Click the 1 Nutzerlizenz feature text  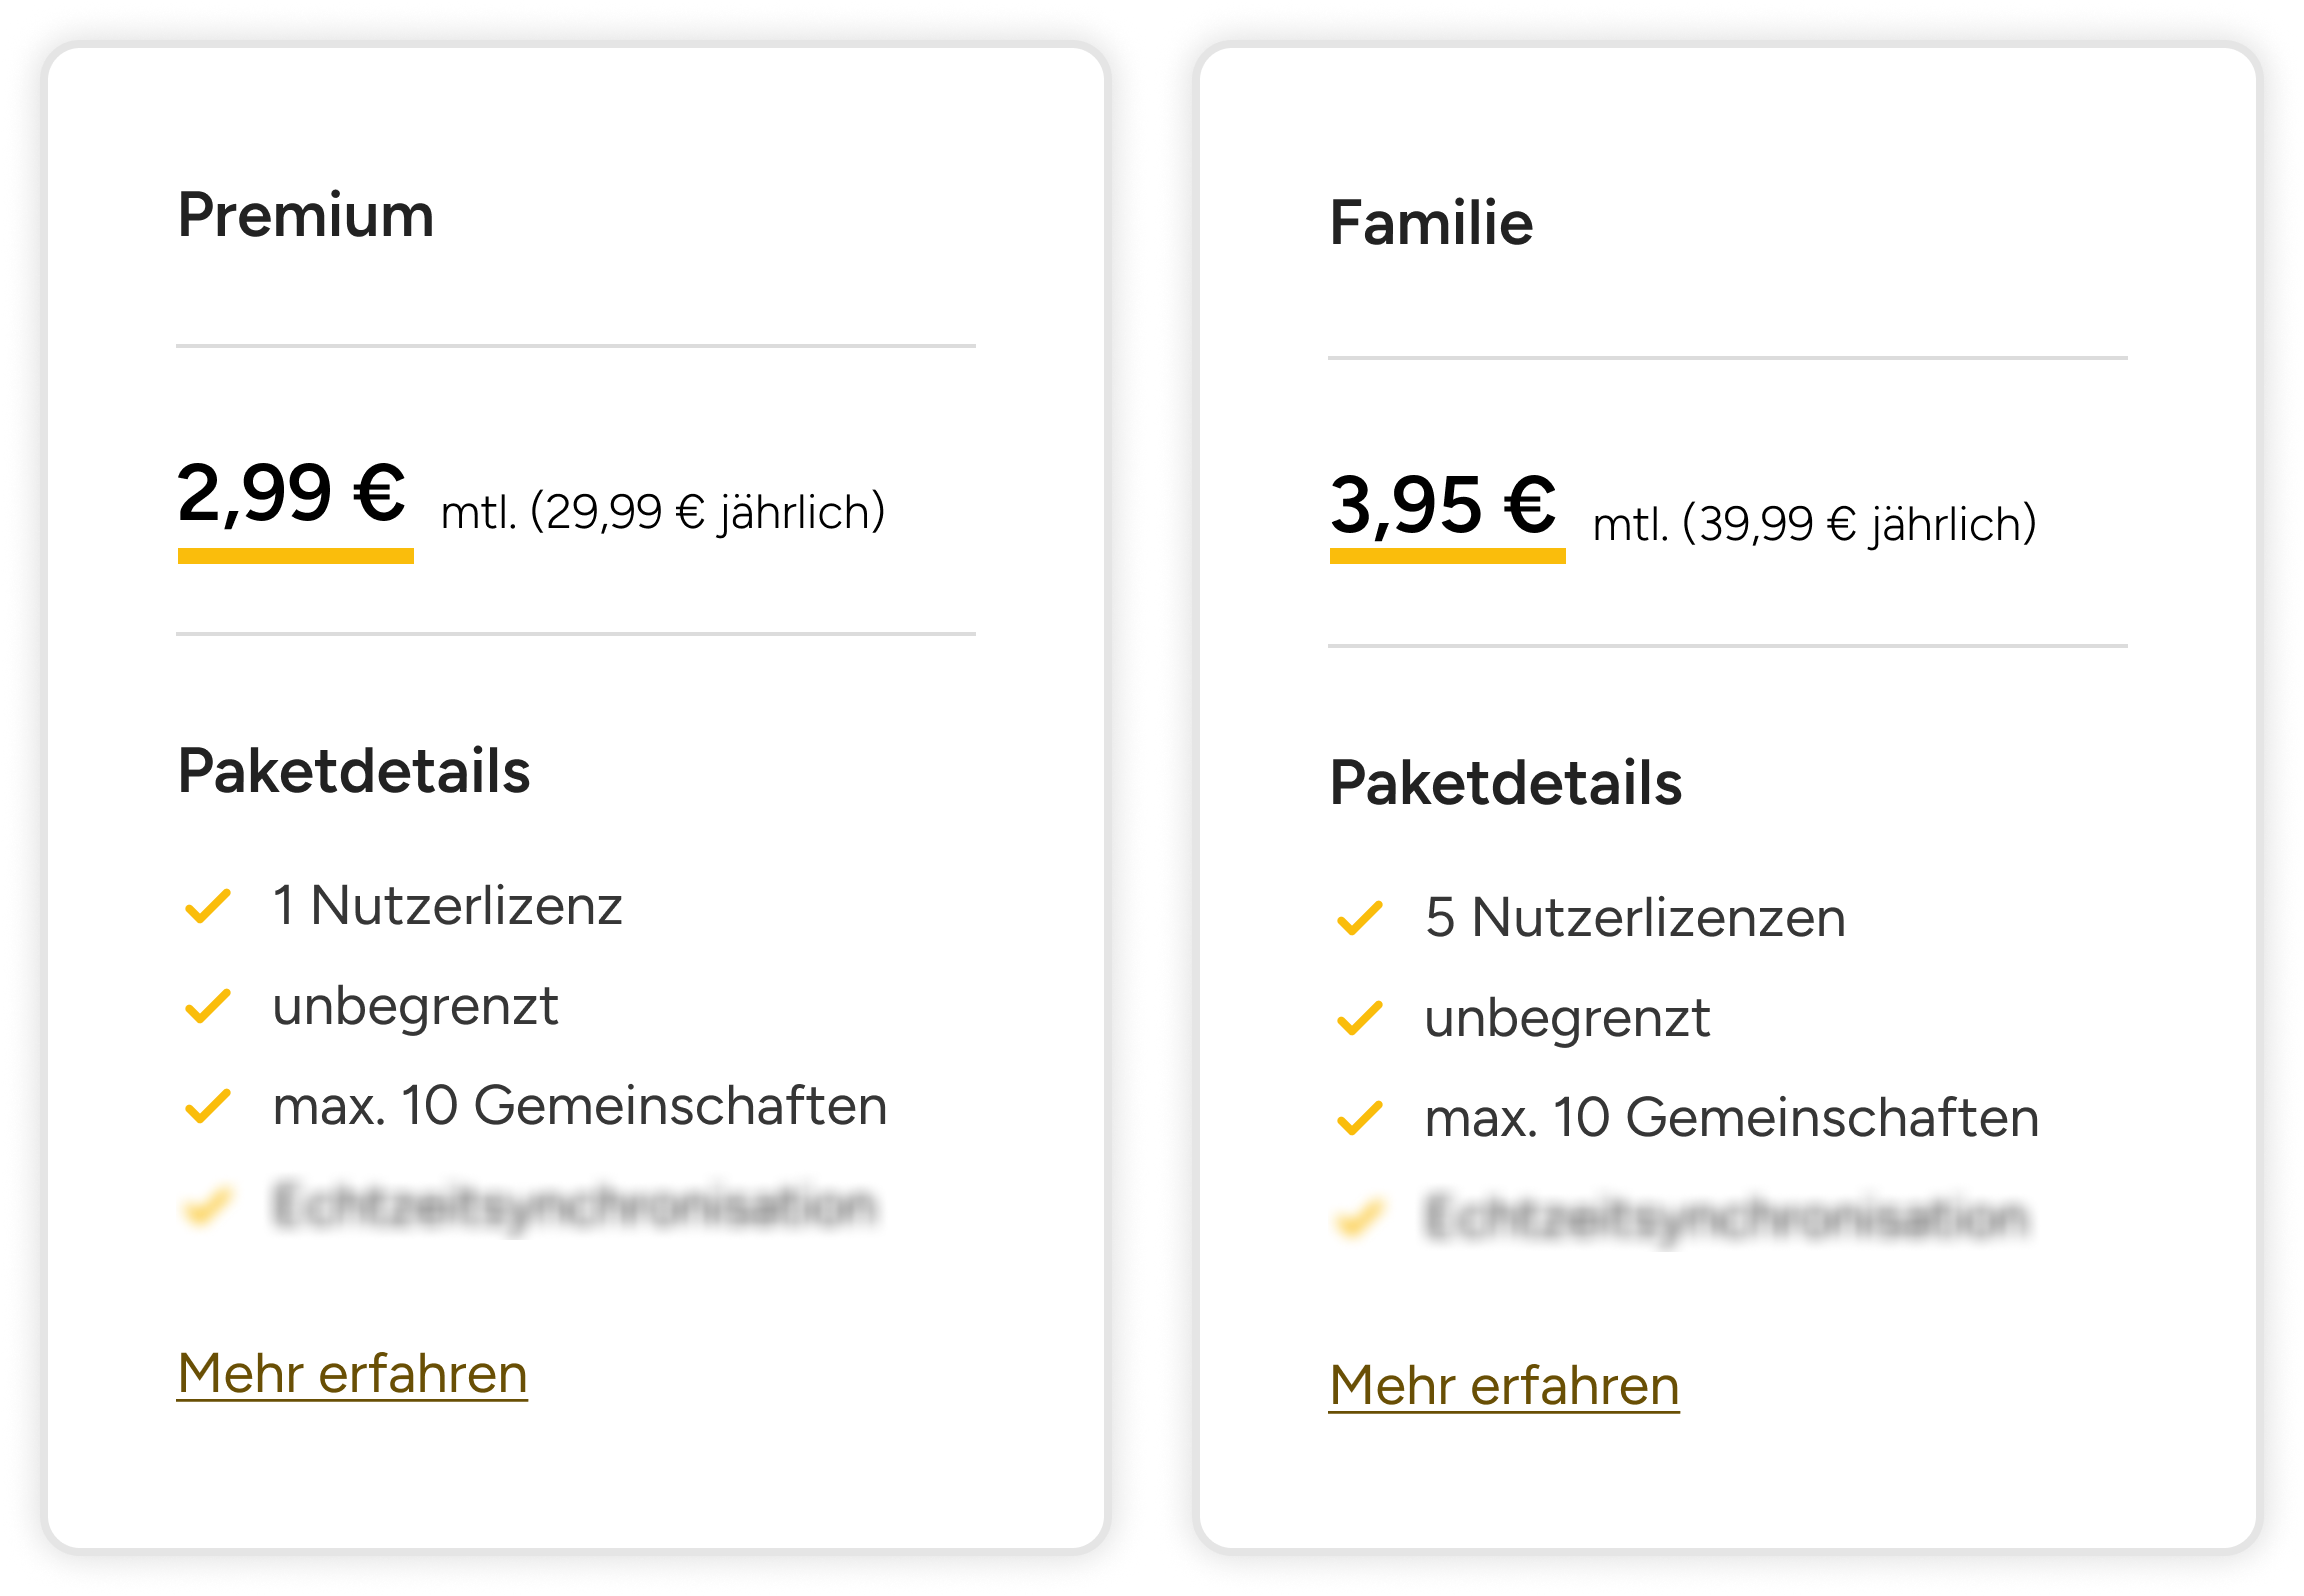point(447,906)
